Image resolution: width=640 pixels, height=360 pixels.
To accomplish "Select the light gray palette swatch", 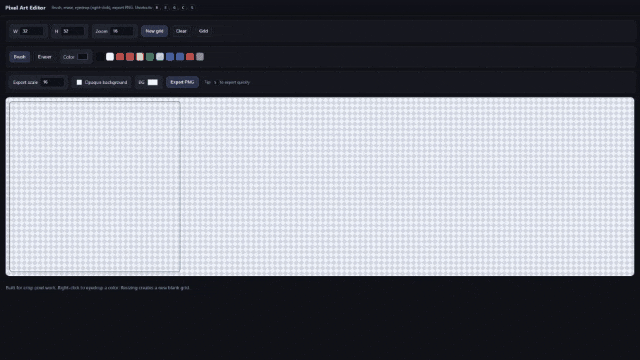I will [160, 57].
